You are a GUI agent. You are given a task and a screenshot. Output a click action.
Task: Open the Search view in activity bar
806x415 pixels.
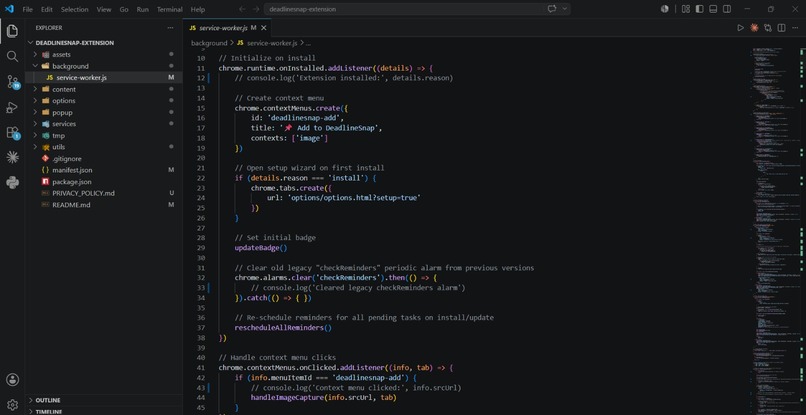(12, 57)
